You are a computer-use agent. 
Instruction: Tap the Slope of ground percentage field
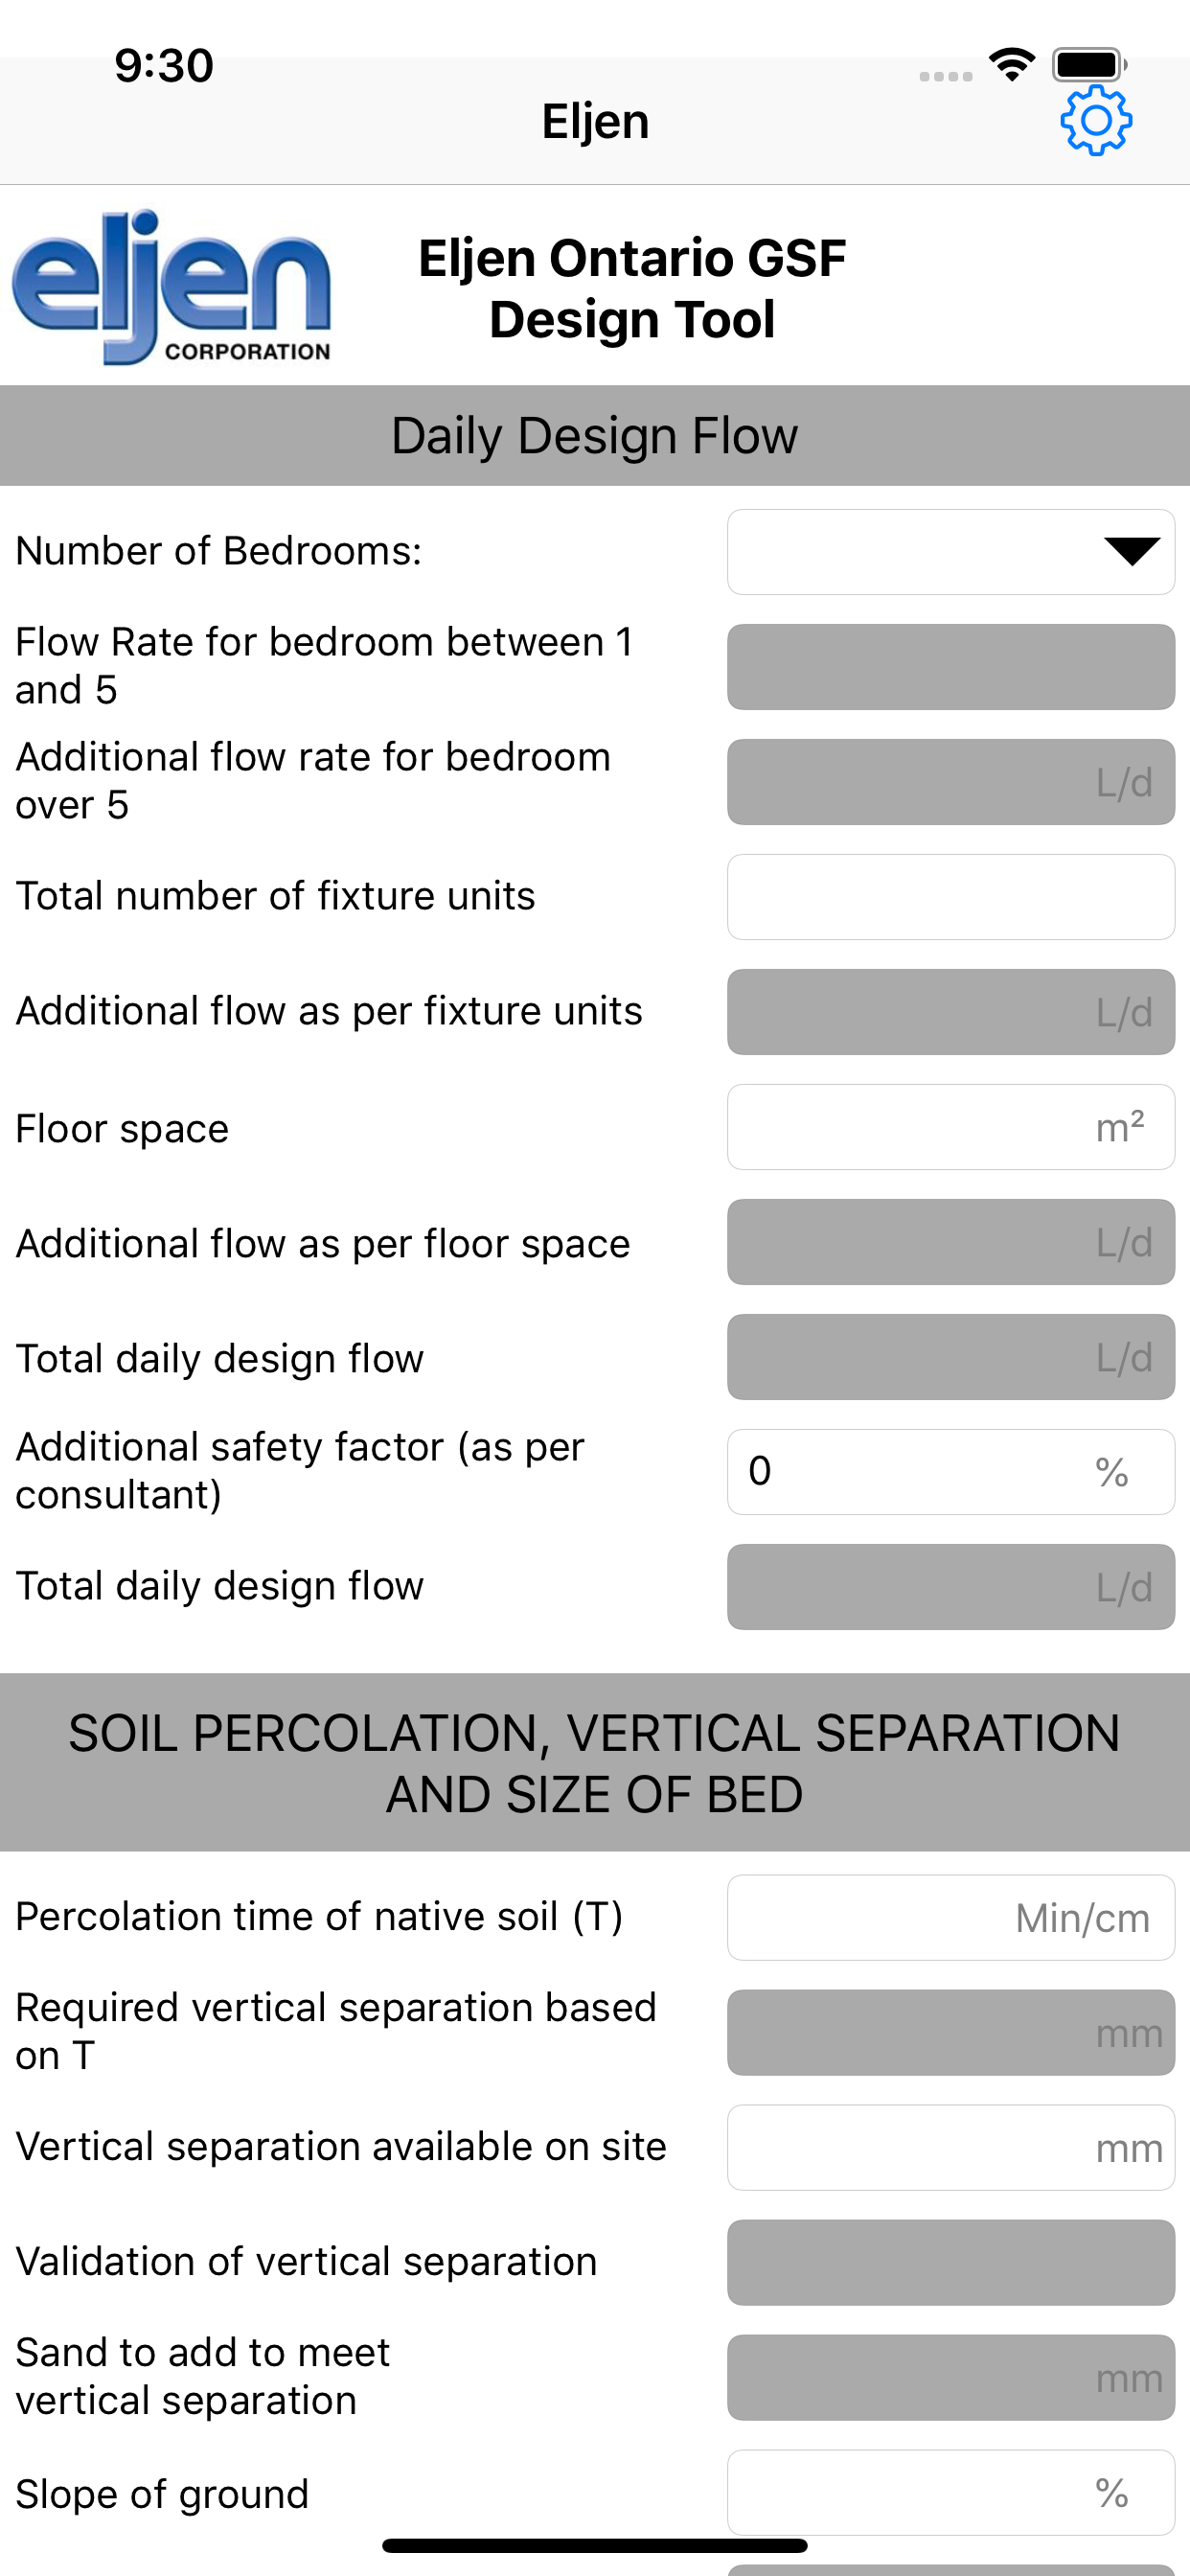pyautogui.click(x=950, y=2492)
